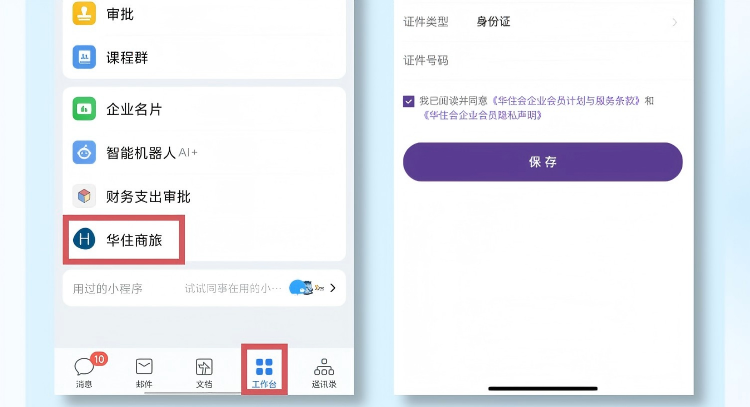Image resolution: width=750 pixels, height=407 pixels.
Task: Switch to the 文档 documents tab
Action: click(x=204, y=369)
